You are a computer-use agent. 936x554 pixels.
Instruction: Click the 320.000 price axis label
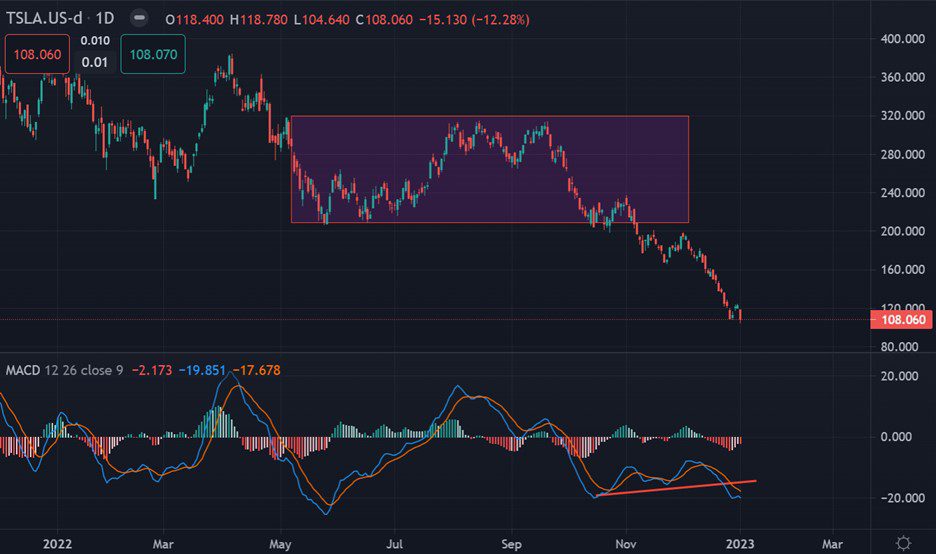pos(903,115)
